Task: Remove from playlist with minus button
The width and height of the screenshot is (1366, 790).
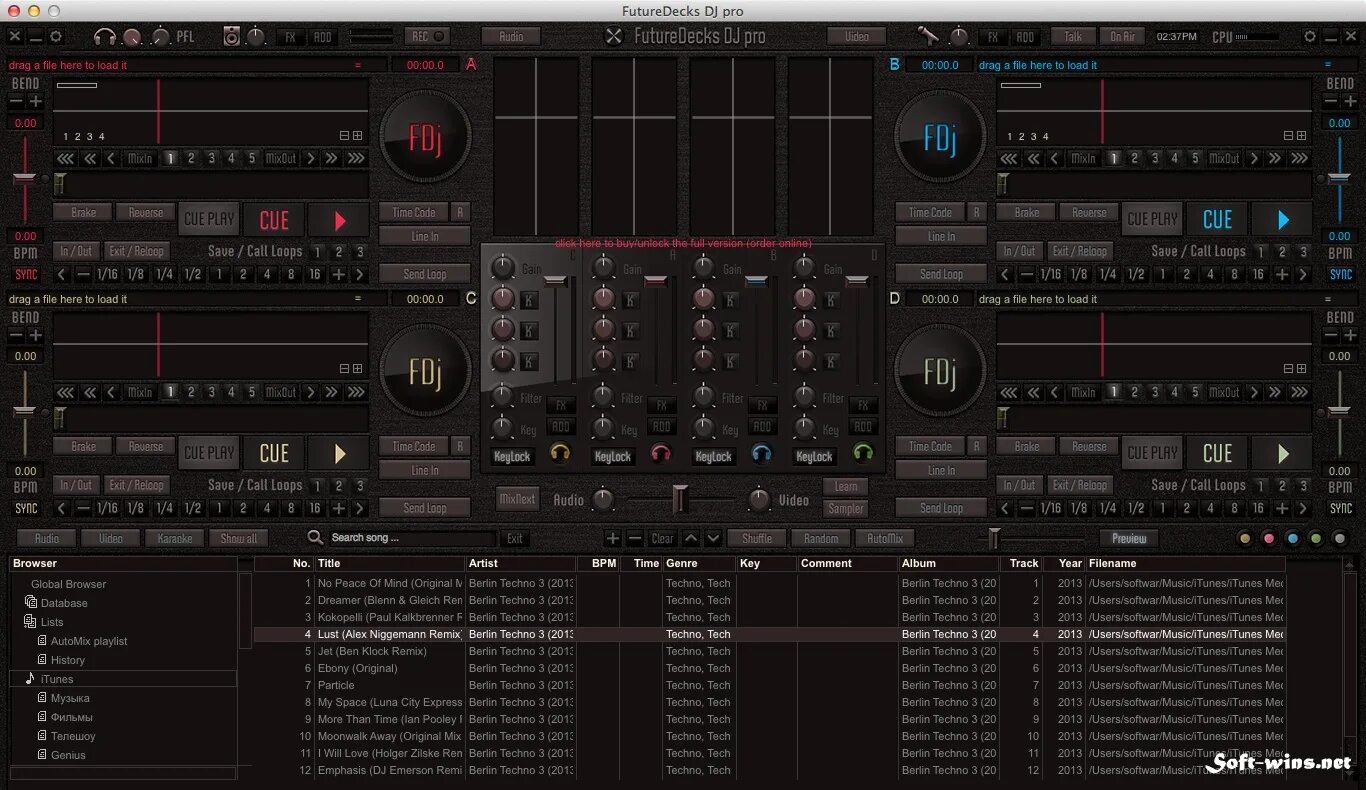Action: 635,538
